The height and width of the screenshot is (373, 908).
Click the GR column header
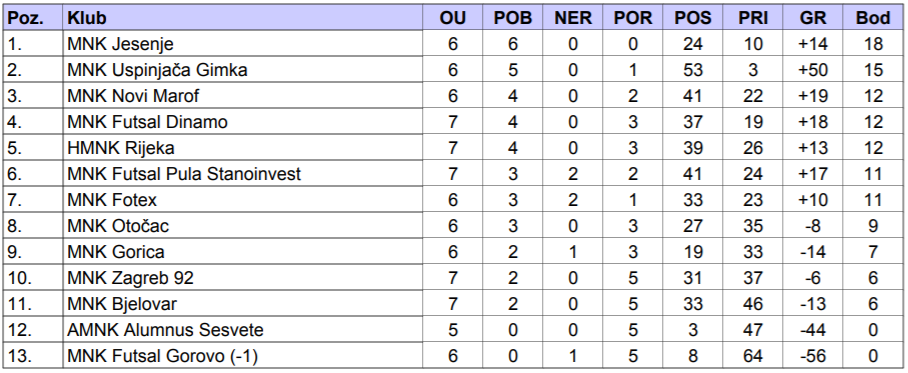[x=813, y=18]
